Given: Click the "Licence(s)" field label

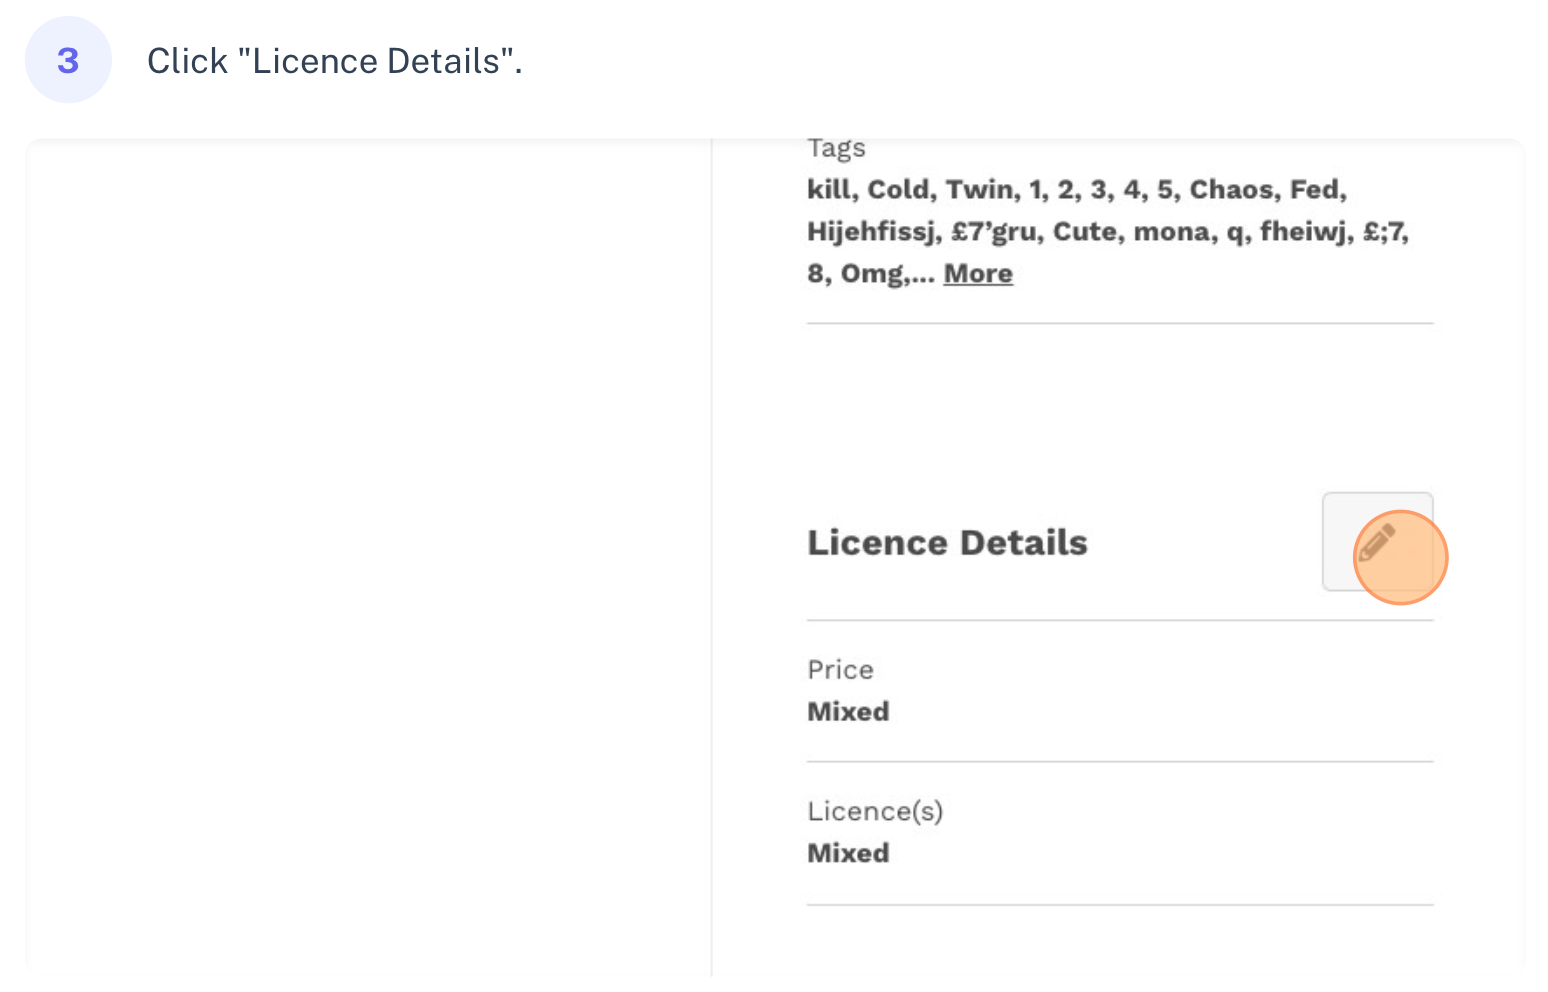Looking at the screenshot, I should [x=875, y=811].
